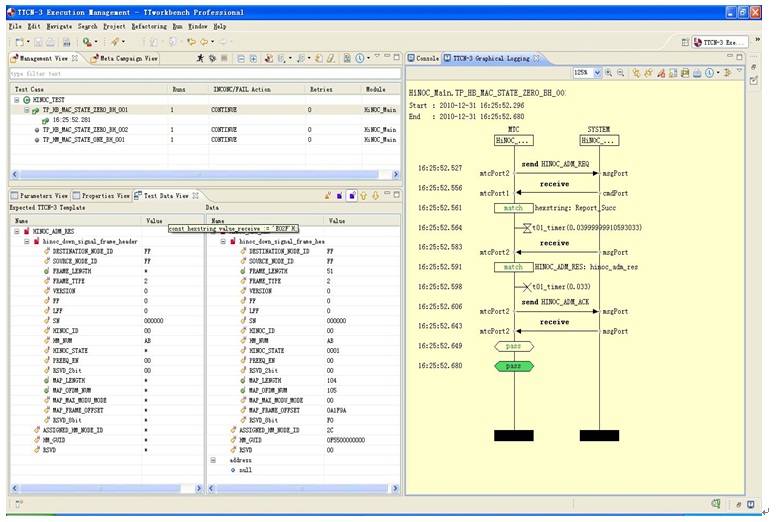The width and height of the screenshot is (781, 522).
Task: Open the File menu
Action: [x=15, y=26]
